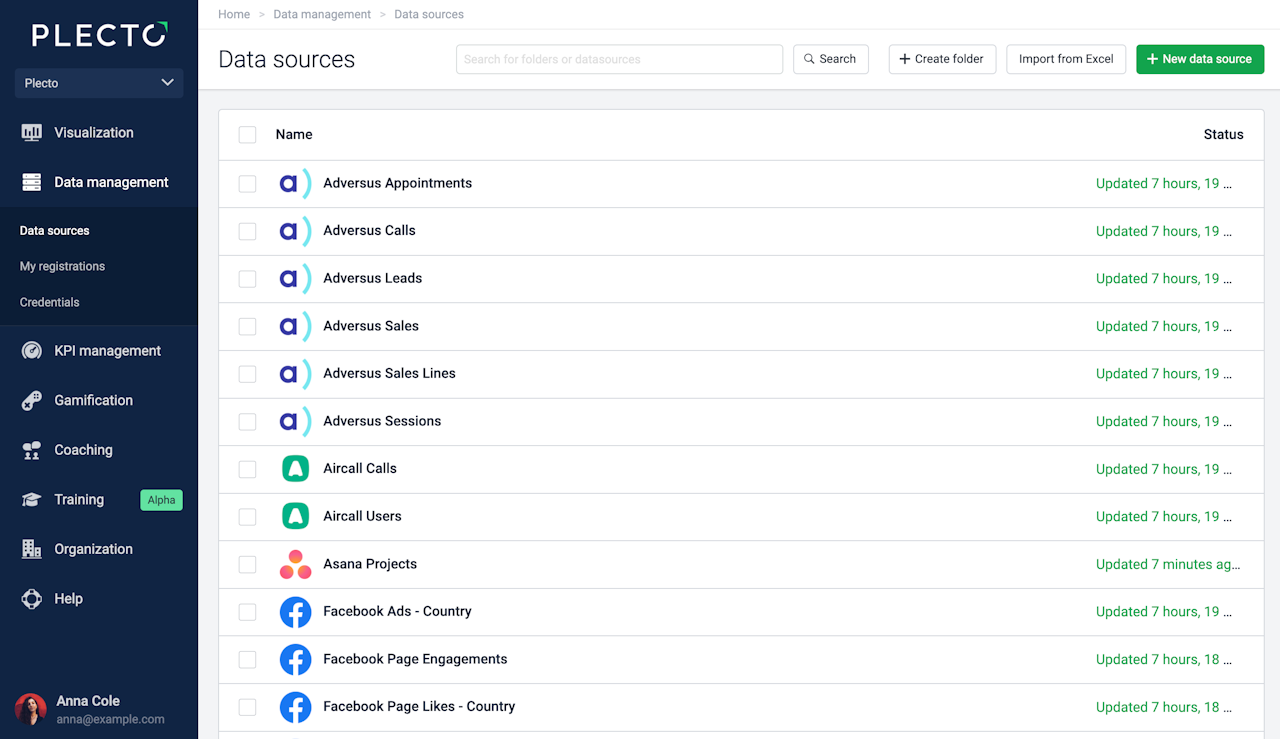Open Credentials in the sidebar

click(x=50, y=302)
